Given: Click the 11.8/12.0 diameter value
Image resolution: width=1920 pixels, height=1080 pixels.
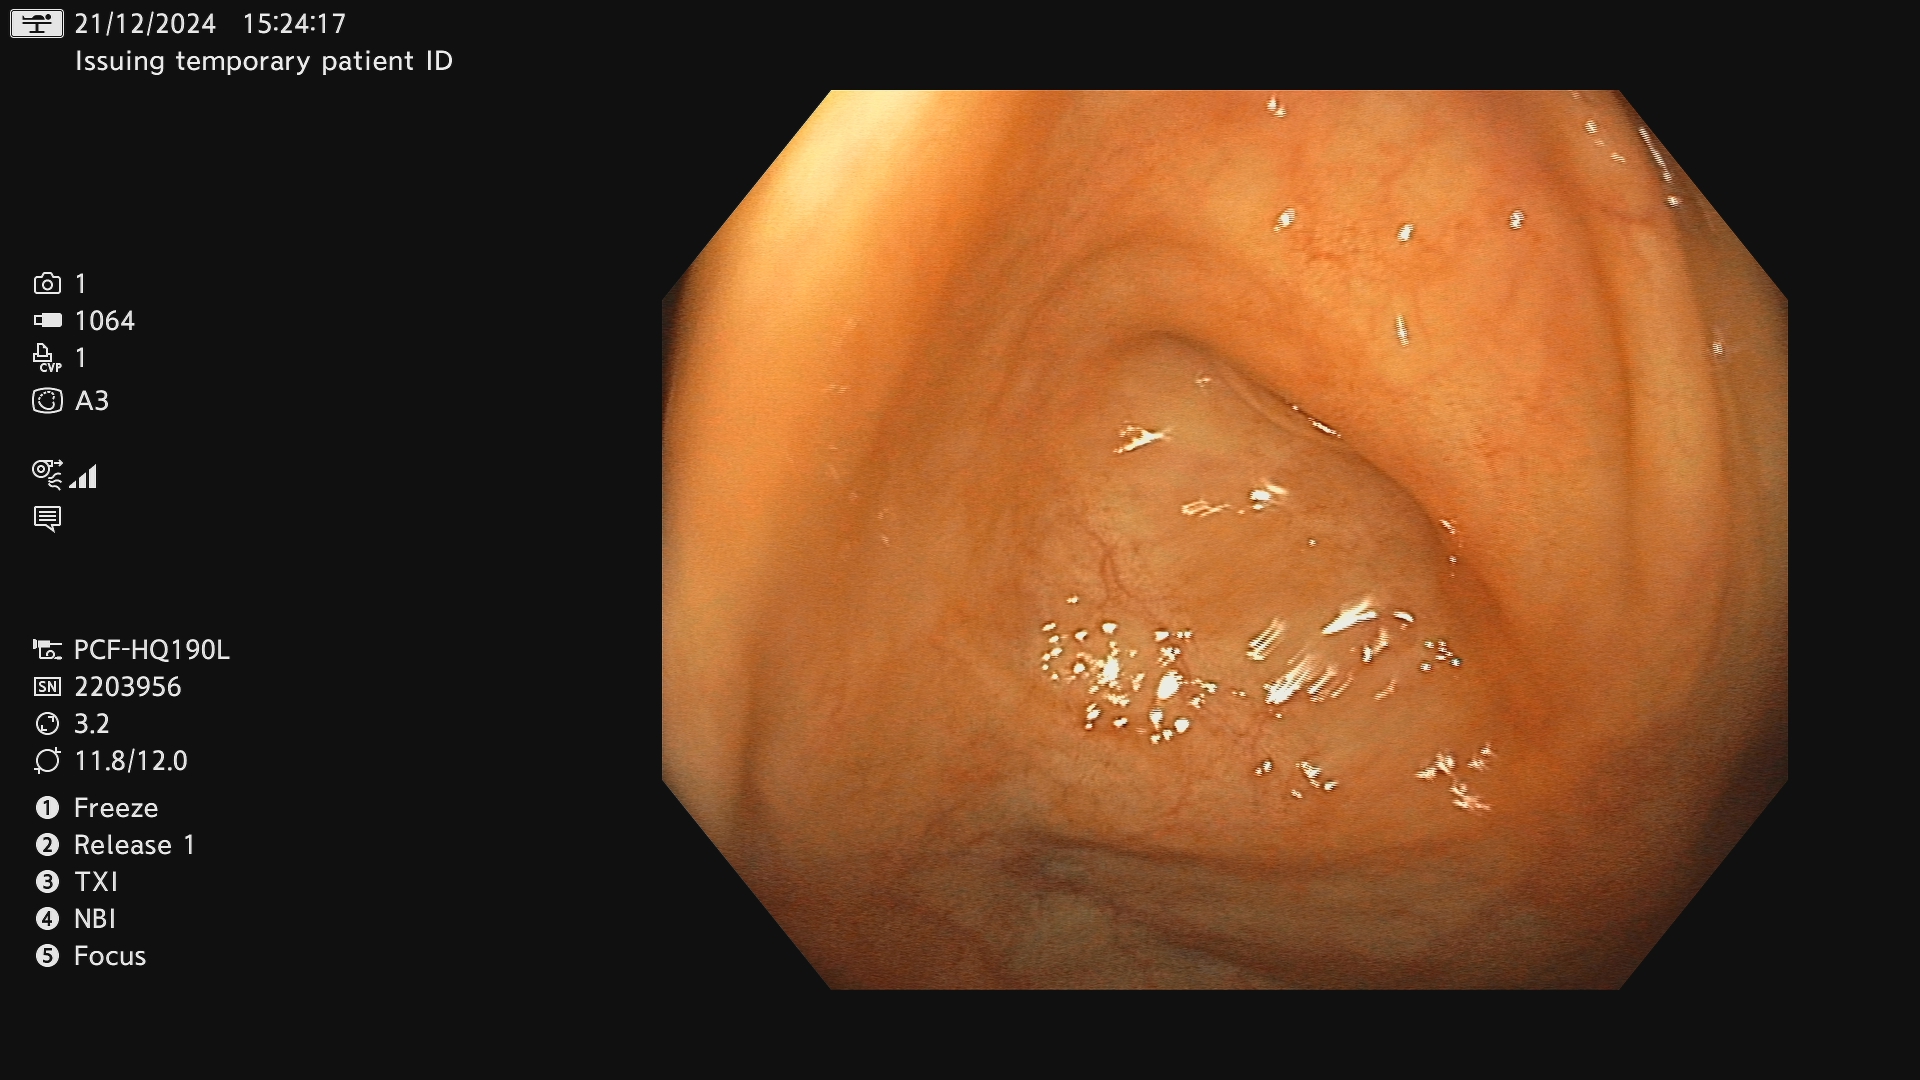Looking at the screenshot, I should click(x=131, y=761).
